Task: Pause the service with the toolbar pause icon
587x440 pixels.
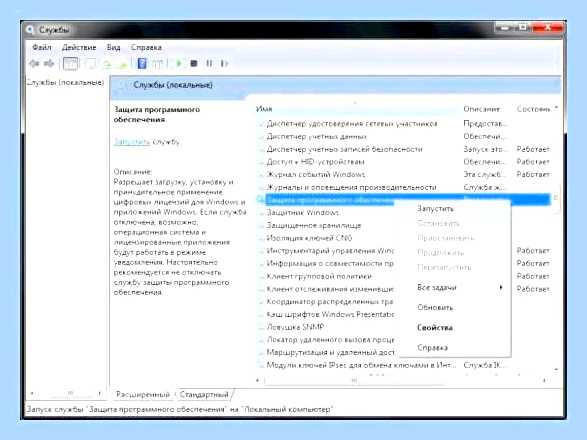Action: click(x=209, y=63)
